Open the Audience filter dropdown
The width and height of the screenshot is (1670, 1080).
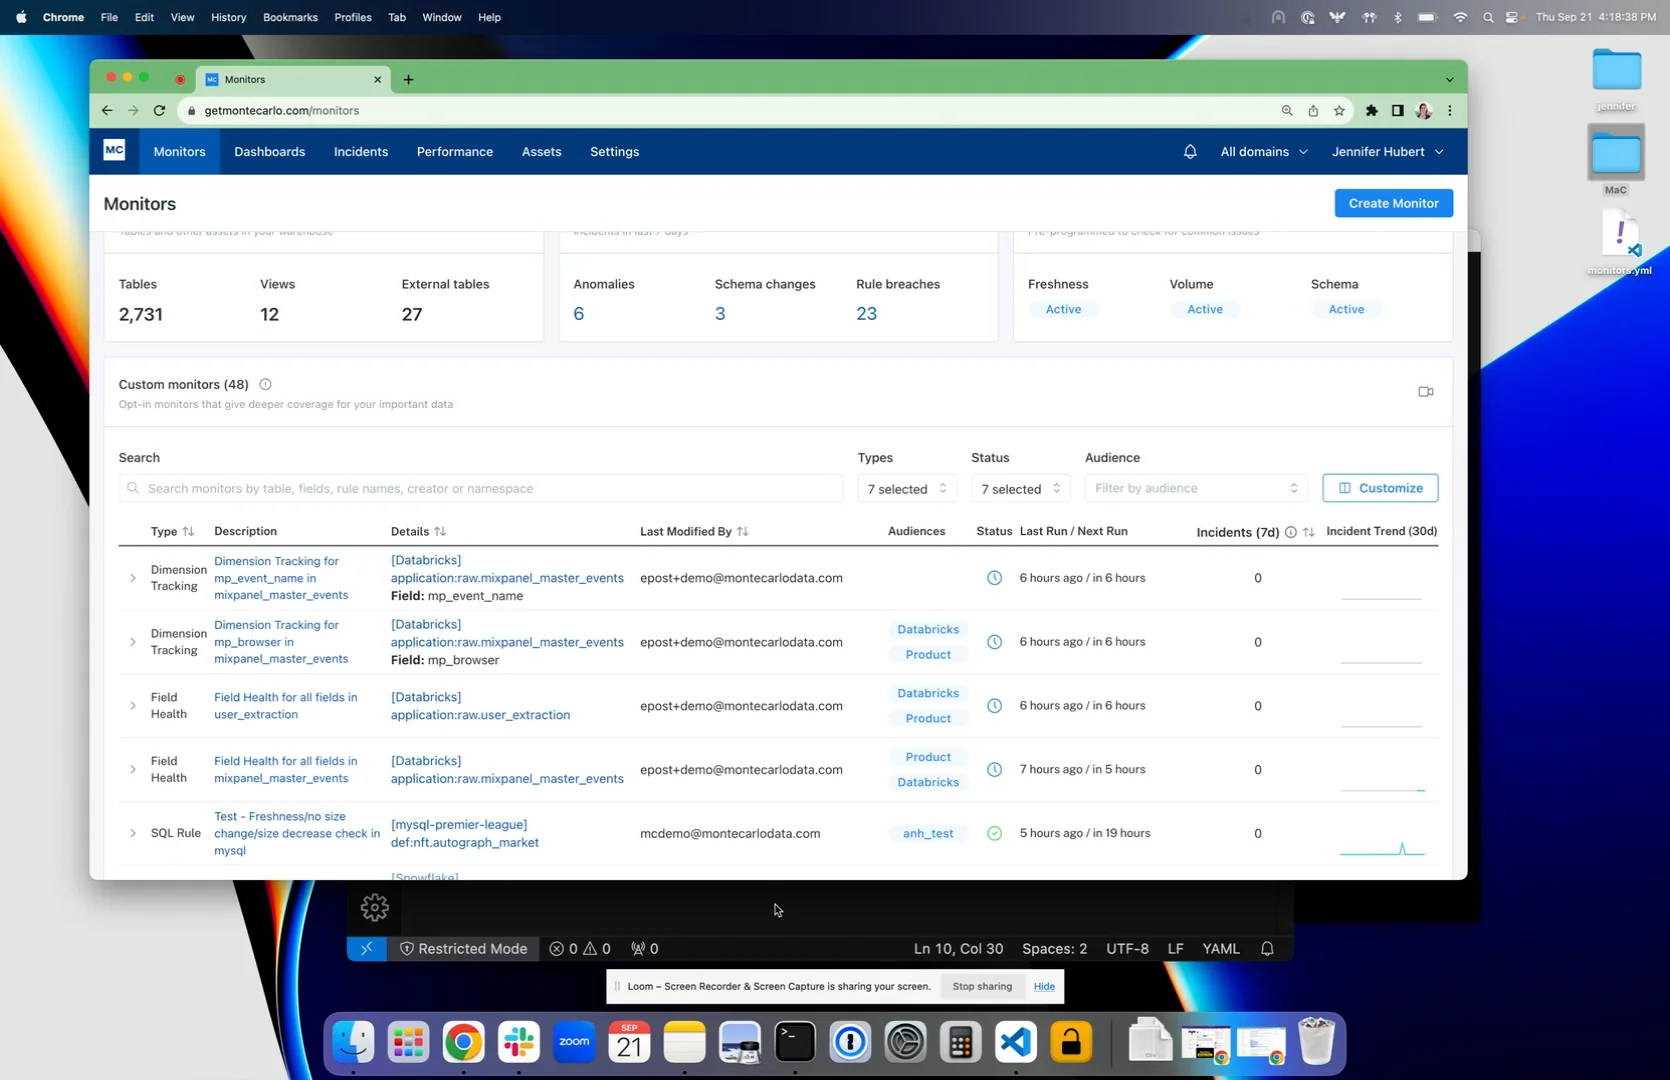pyautogui.click(x=1196, y=489)
